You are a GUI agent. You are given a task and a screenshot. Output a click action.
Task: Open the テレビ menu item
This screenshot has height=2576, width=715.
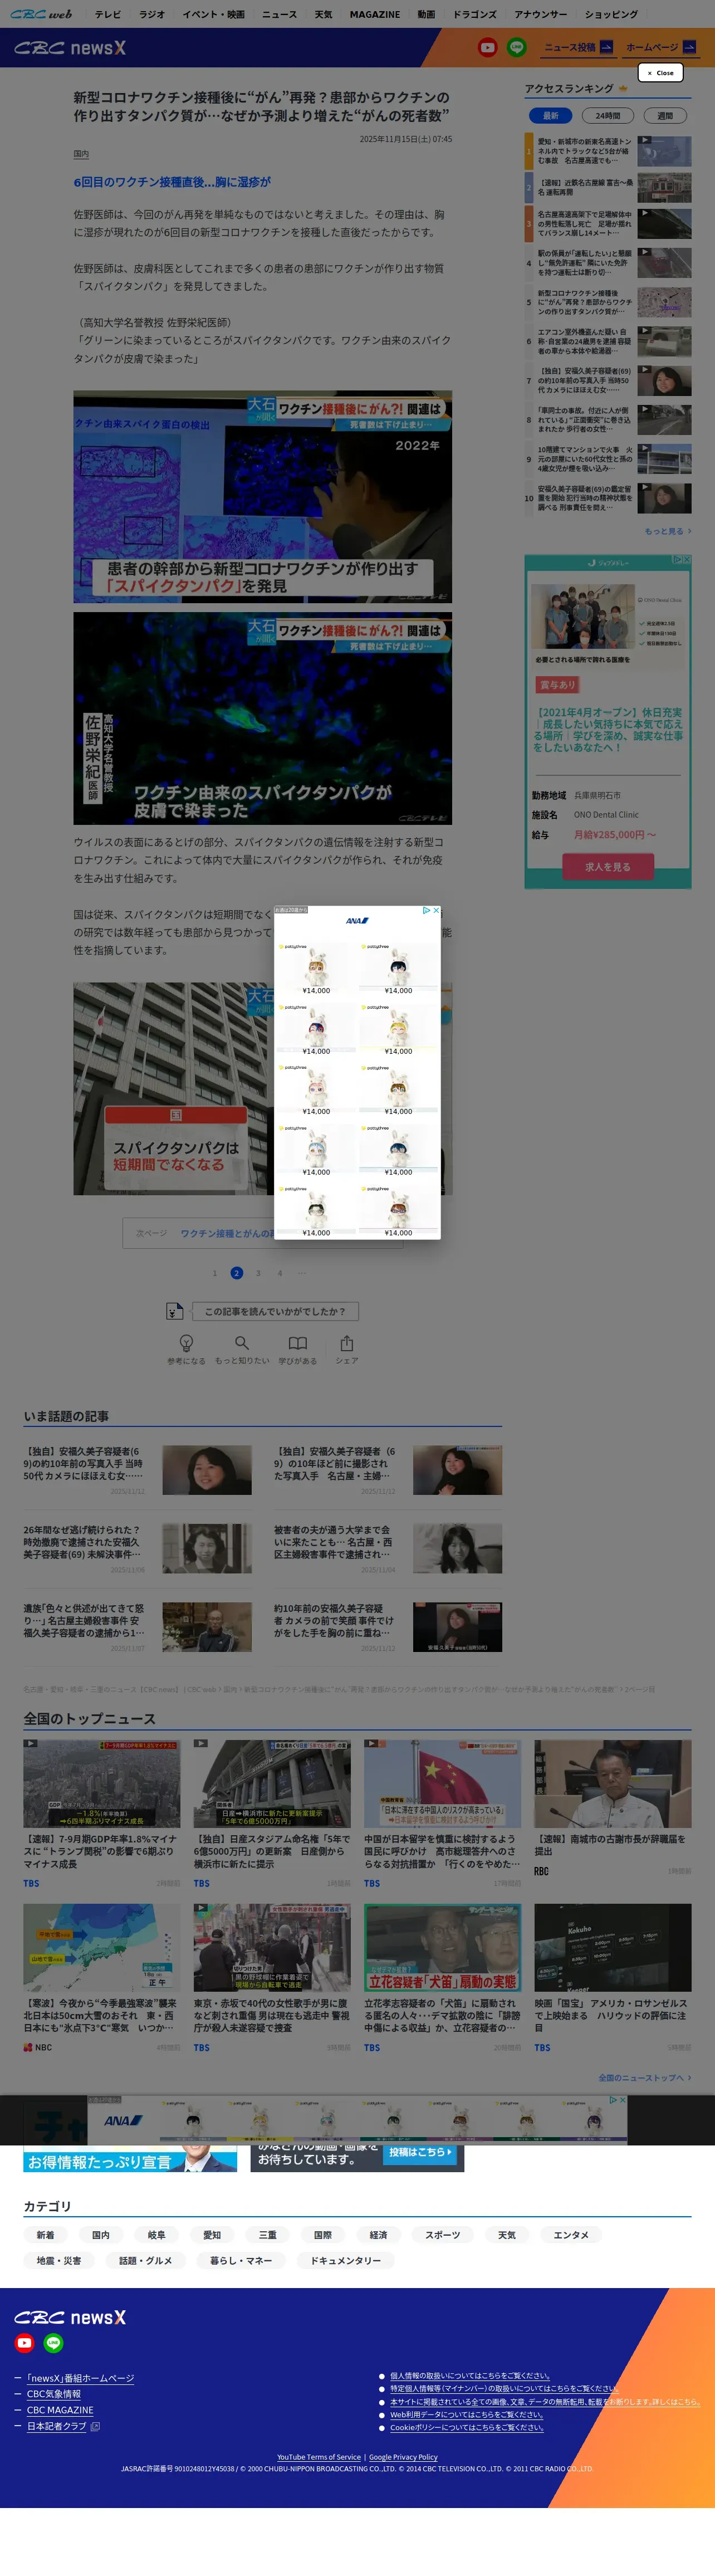[x=107, y=15]
